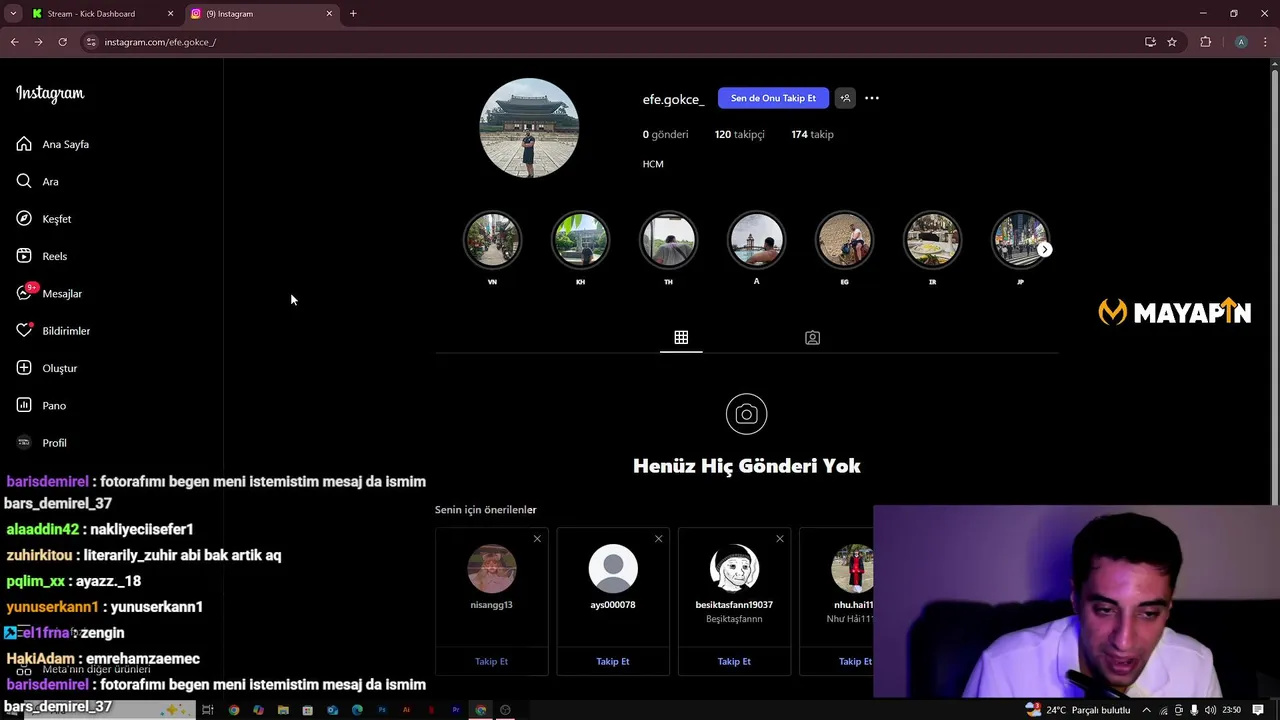Open the volume speaker tray icon
The height and width of the screenshot is (720, 1280).
click(1211, 710)
